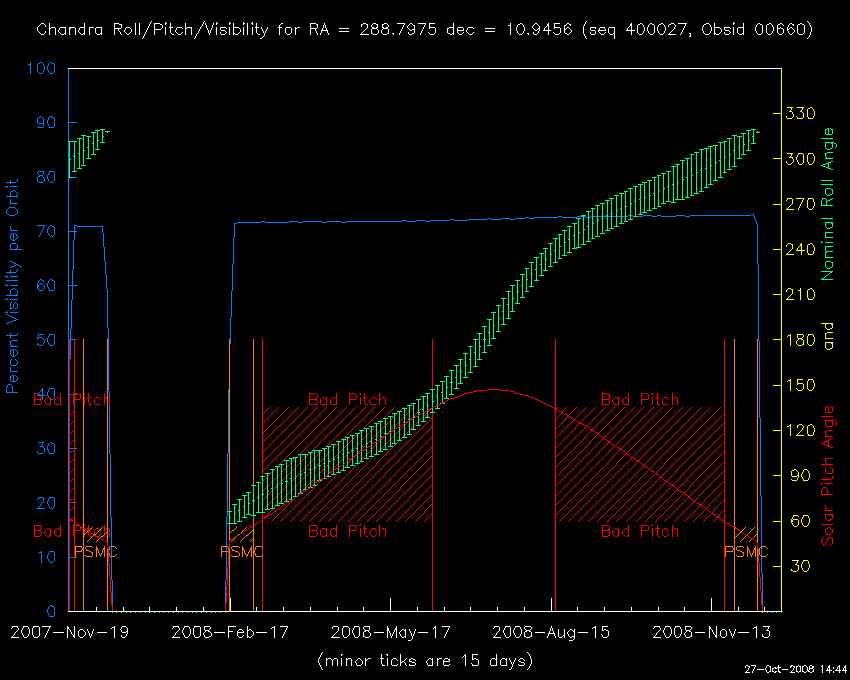Click the 100 tick on left axis
This screenshot has width=850, height=680.
pos(44,69)
